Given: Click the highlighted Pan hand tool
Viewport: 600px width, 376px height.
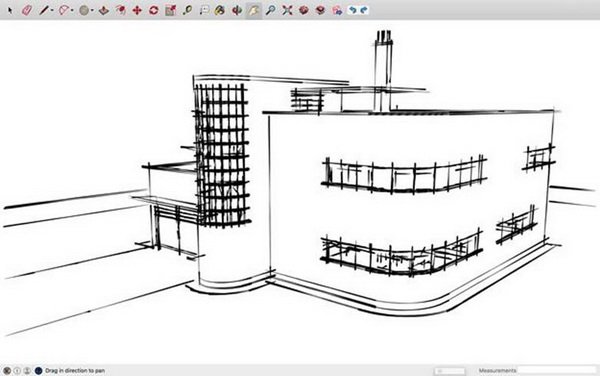Looking at the screenshot, I should pyautogui.click(x=253, y=10).
